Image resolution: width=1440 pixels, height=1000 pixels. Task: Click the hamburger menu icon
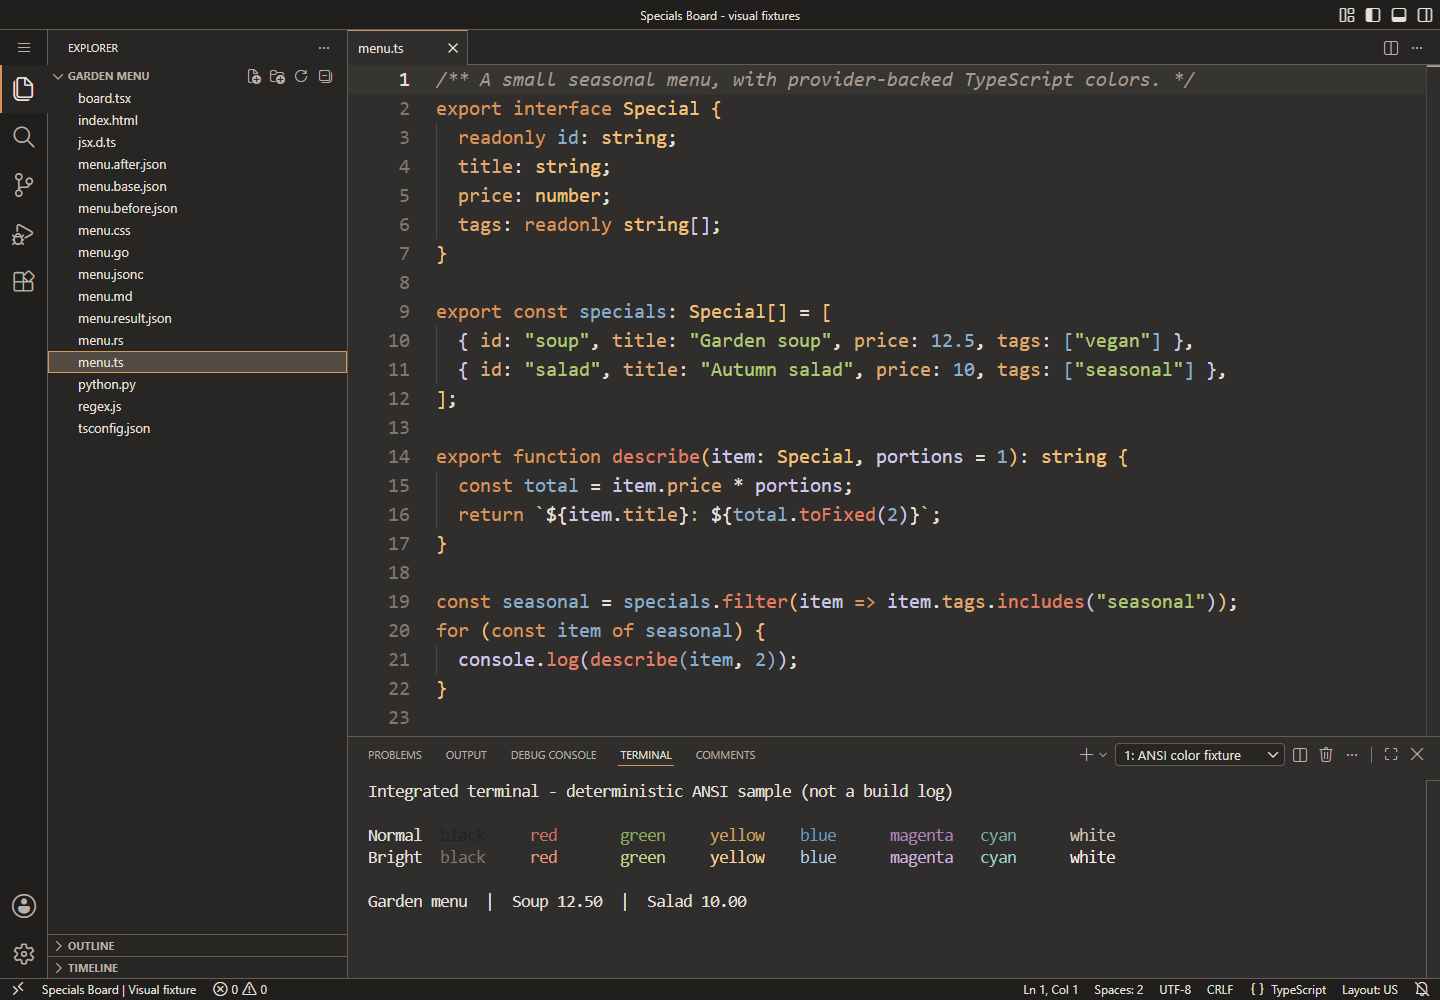24,47
